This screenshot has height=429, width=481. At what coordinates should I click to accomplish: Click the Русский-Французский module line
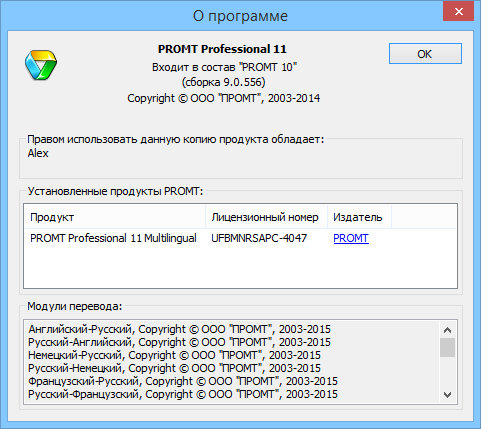[x=183, y=394]
